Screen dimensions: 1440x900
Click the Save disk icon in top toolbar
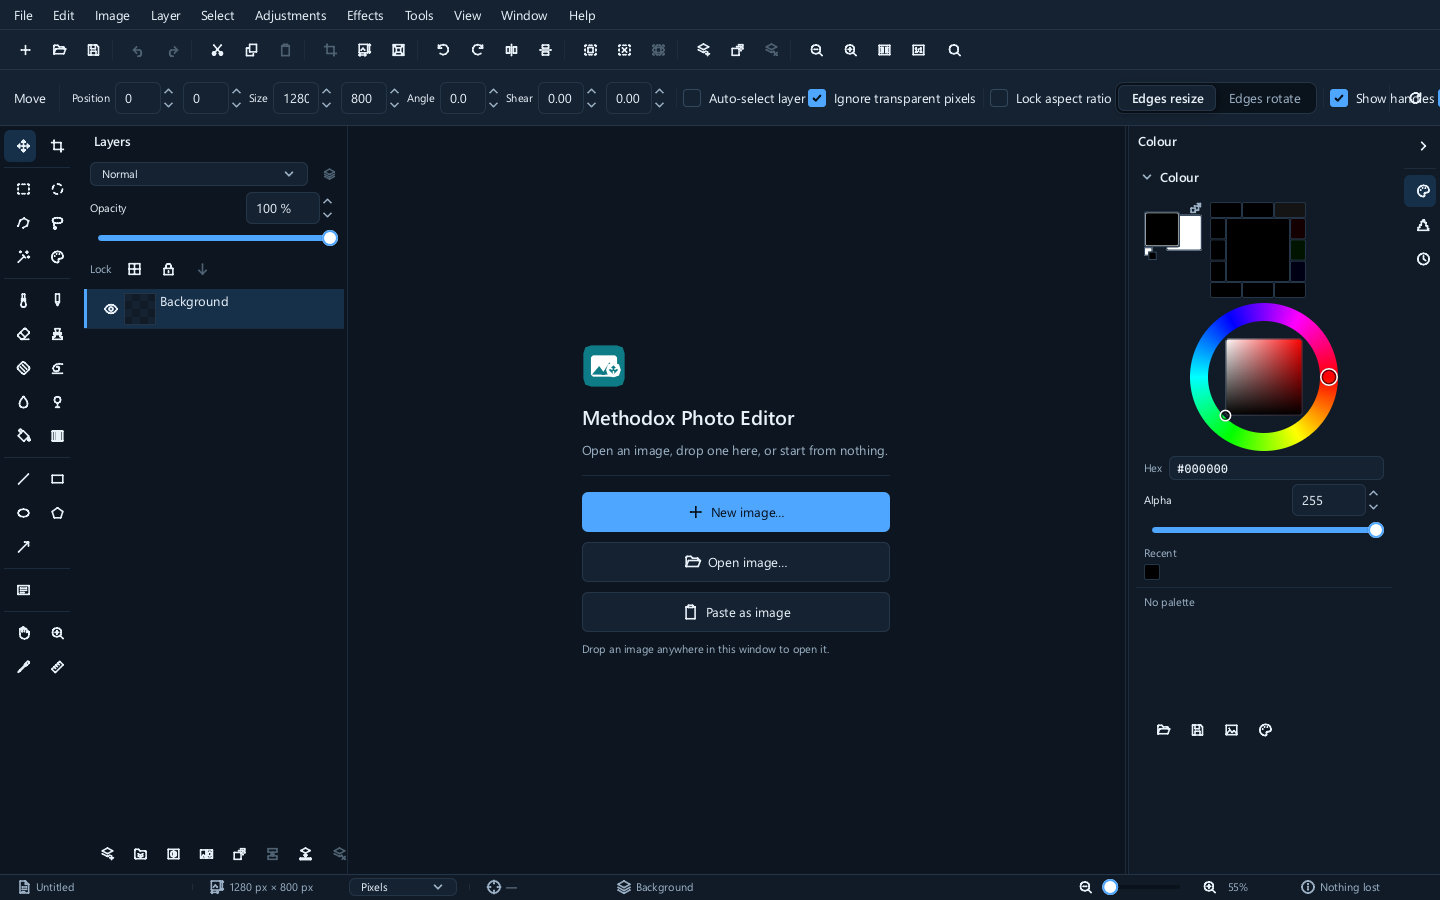(x=93, y=50)
